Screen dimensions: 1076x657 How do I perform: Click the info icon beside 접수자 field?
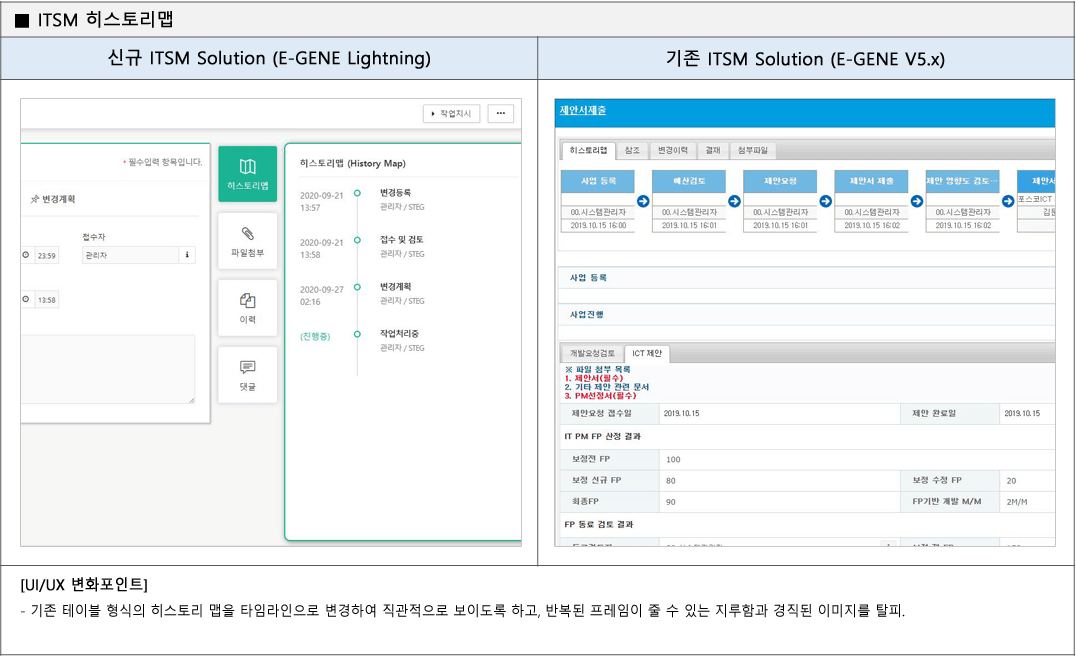coord(187,256)
